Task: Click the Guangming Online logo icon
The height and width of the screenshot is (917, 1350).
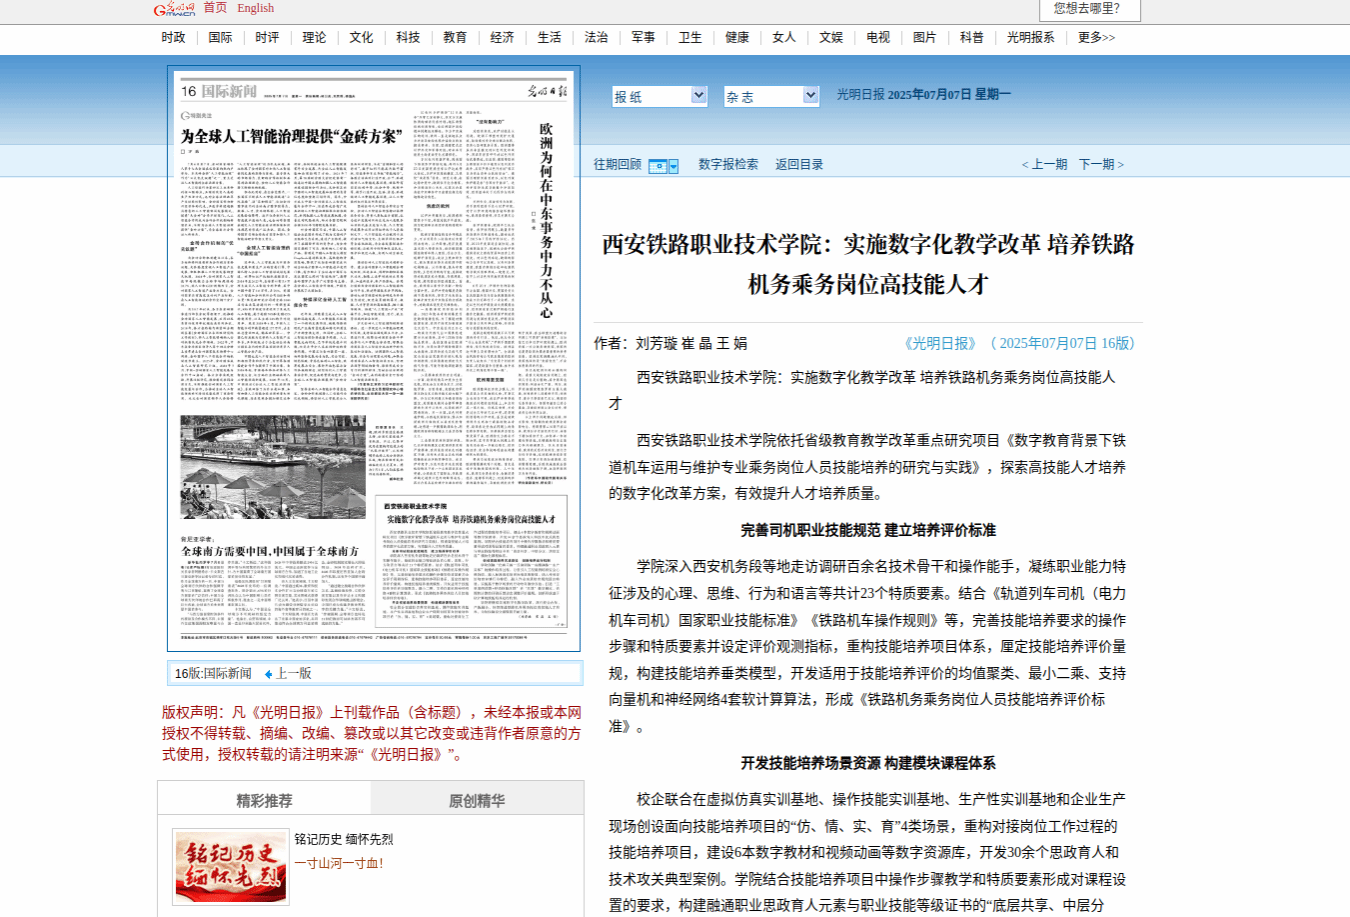Action: [174, 9]
